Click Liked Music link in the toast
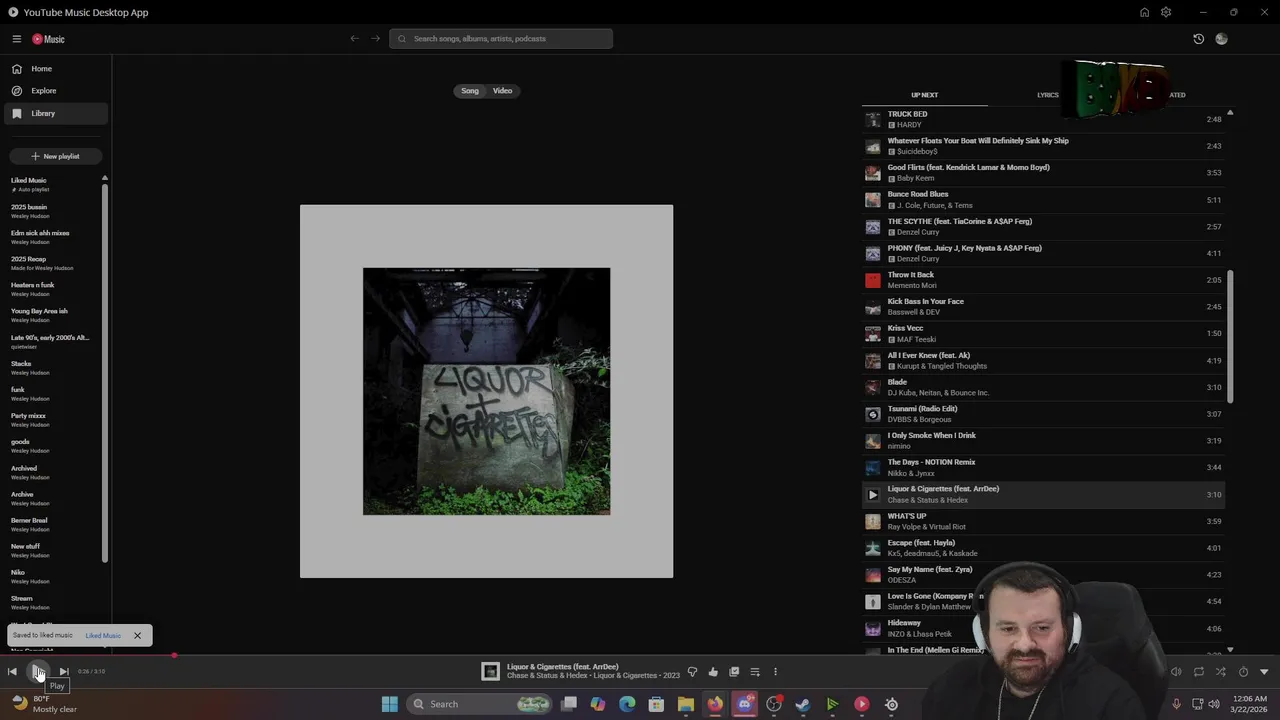The height and width of the screenshot is (720, 1280). pos(103,636)
